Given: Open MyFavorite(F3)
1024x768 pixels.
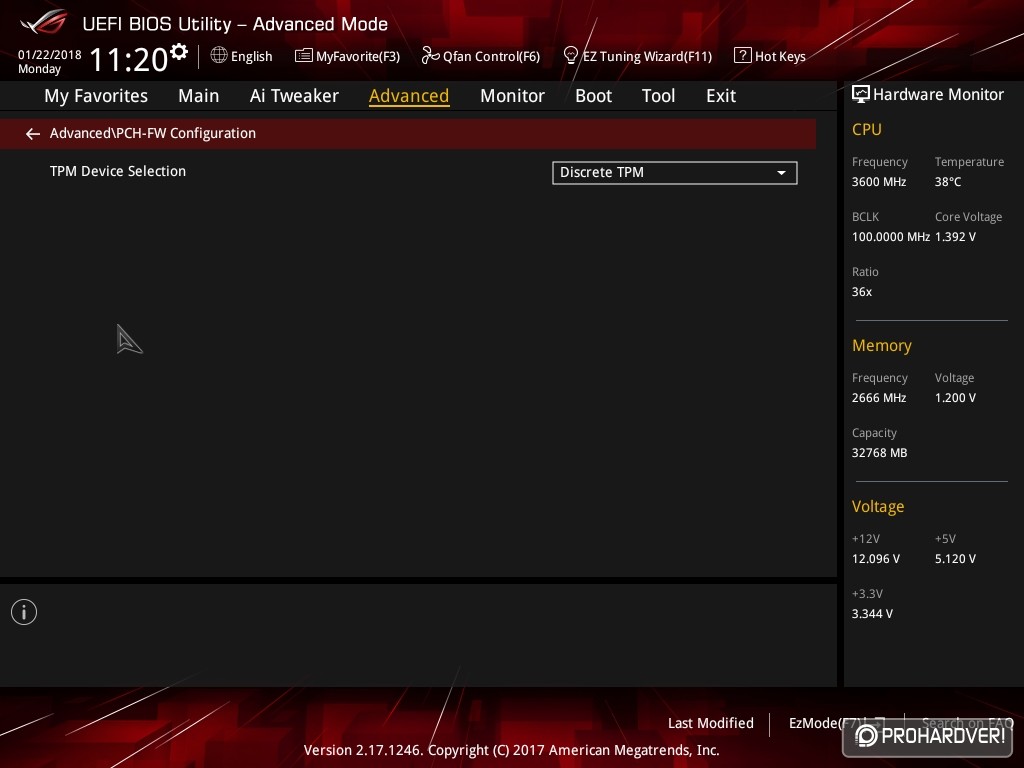Looking at the screenshot, I should click(x=358, y=57).
